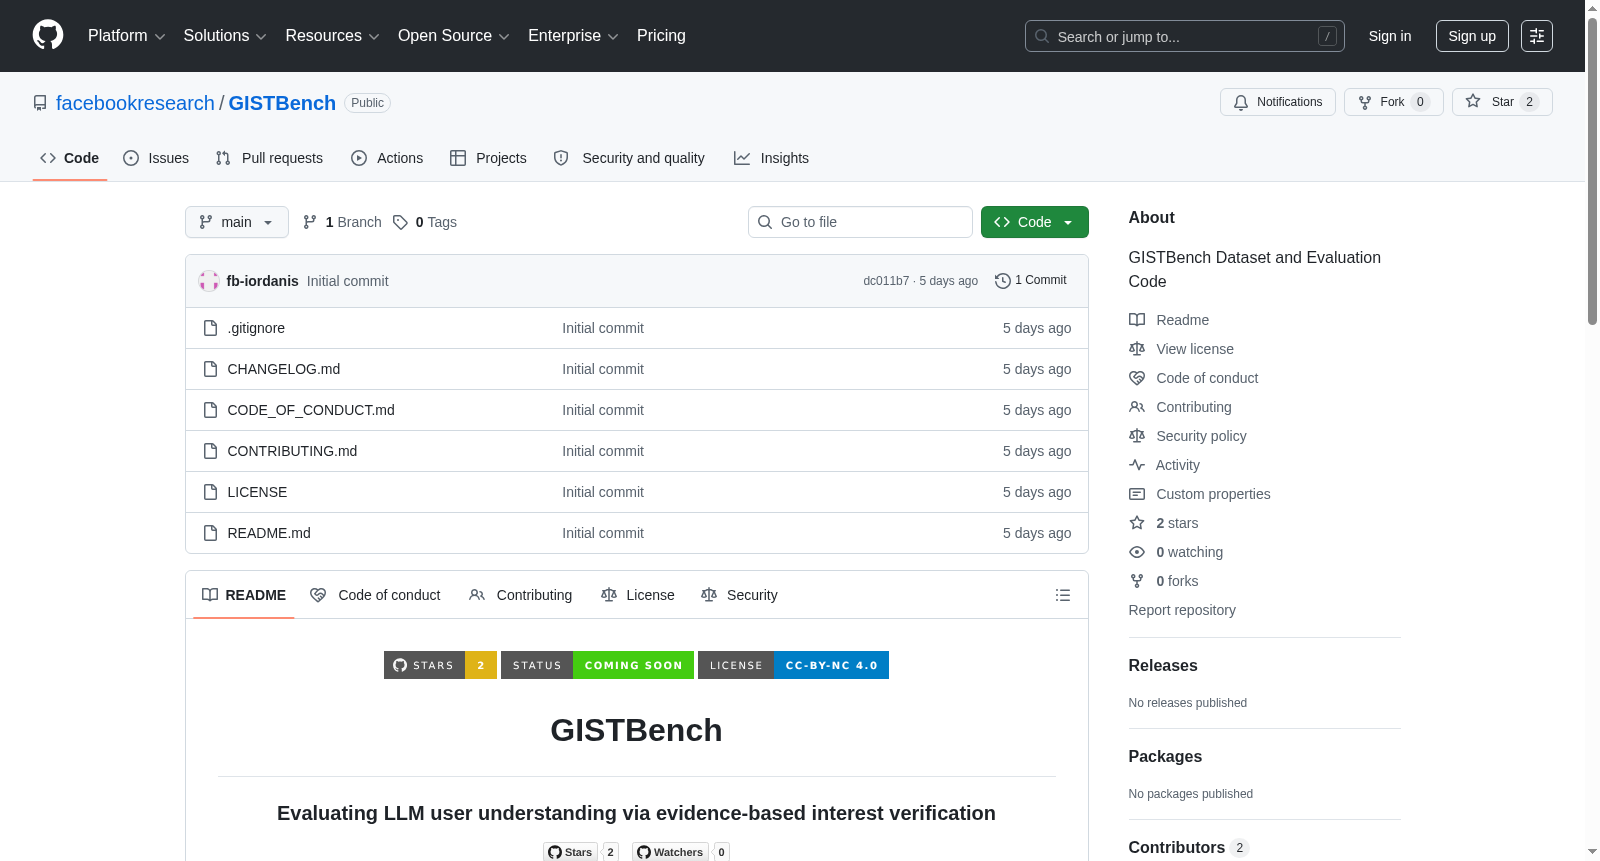Fork the GISTBench repository
This screenshot has width=1600, height=861.
click(x=1394, y=102)
